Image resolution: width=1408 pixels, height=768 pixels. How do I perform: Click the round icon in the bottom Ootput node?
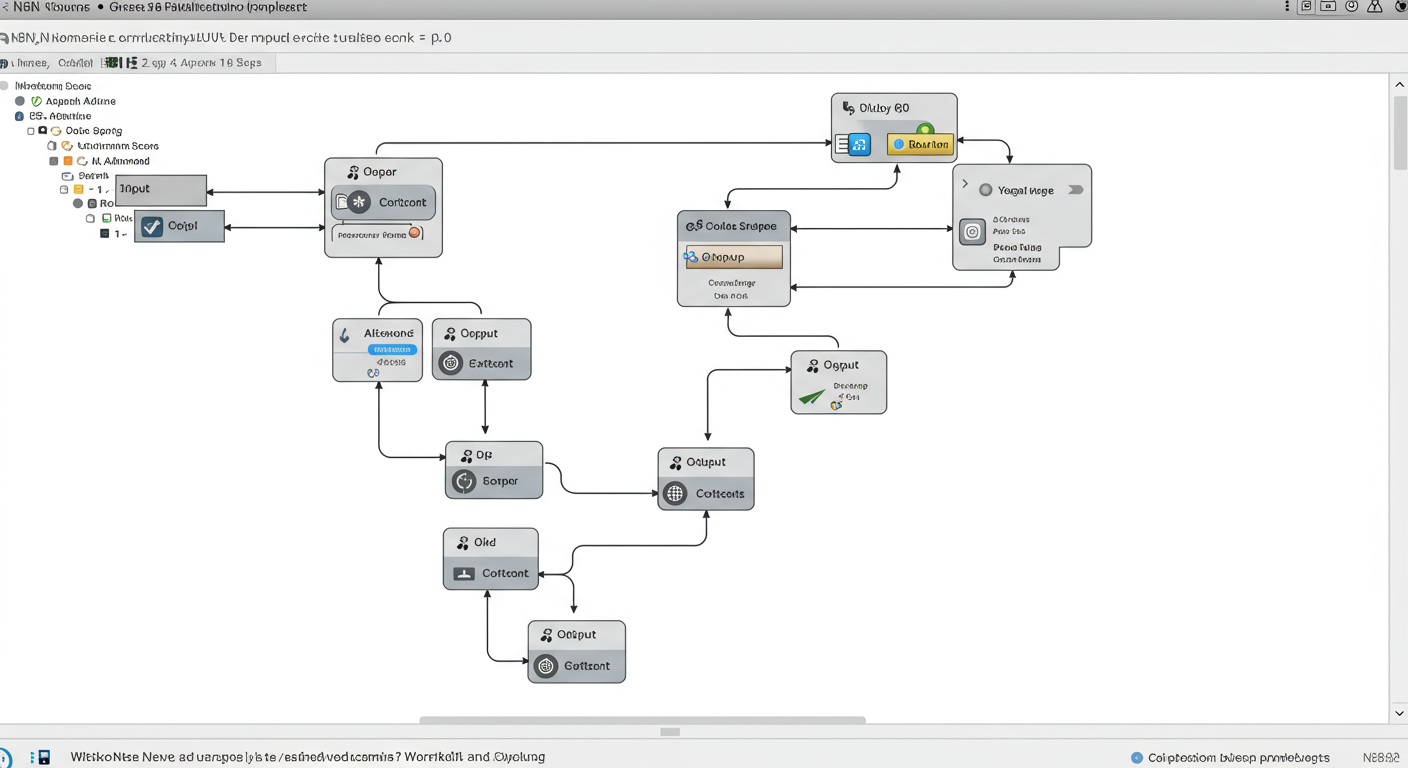546,666
